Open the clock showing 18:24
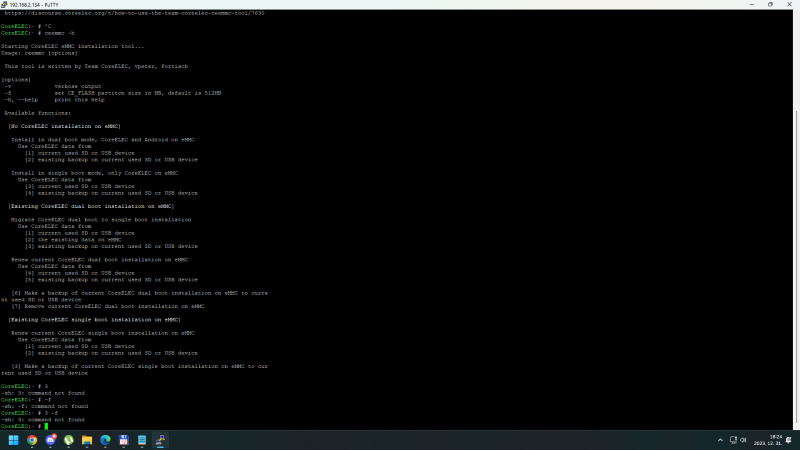The width and height of the screenshot is (800, 450). [767, 440]
